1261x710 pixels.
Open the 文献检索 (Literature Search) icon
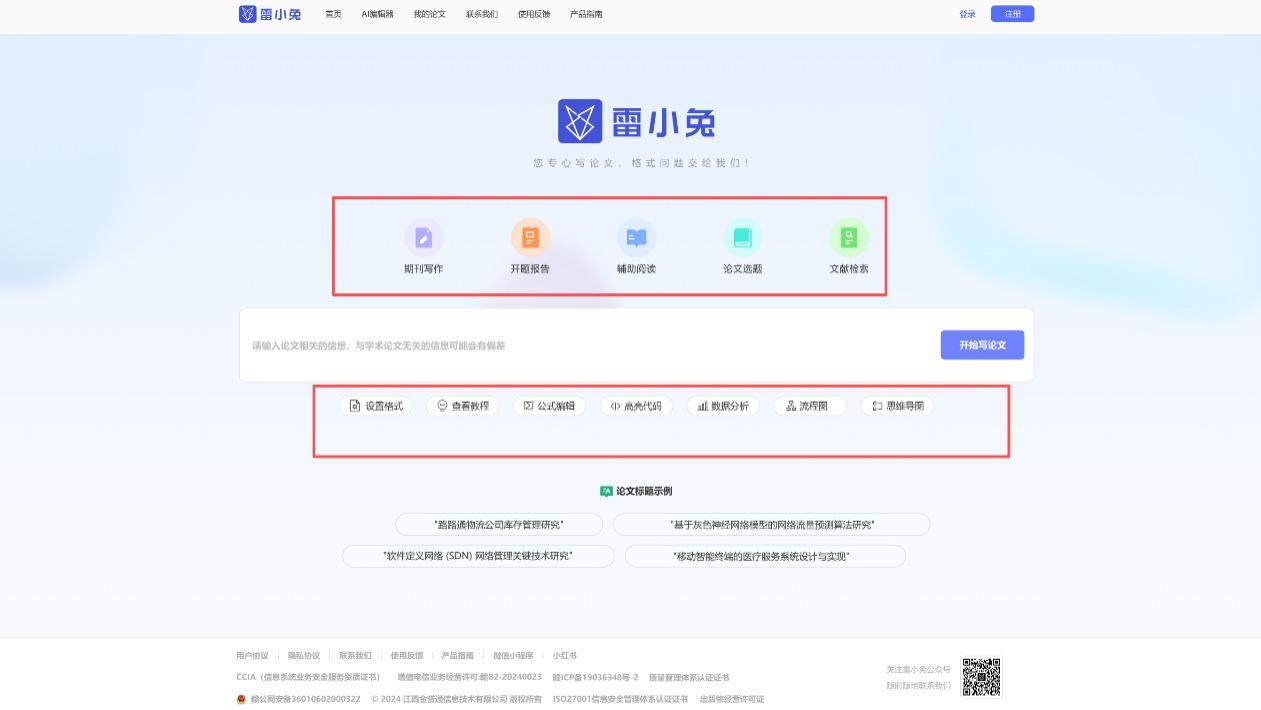point(849,246)
